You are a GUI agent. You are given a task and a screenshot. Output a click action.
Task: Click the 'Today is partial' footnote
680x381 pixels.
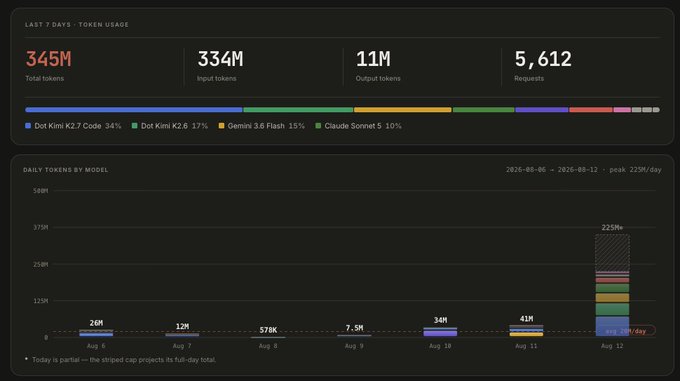121,360
